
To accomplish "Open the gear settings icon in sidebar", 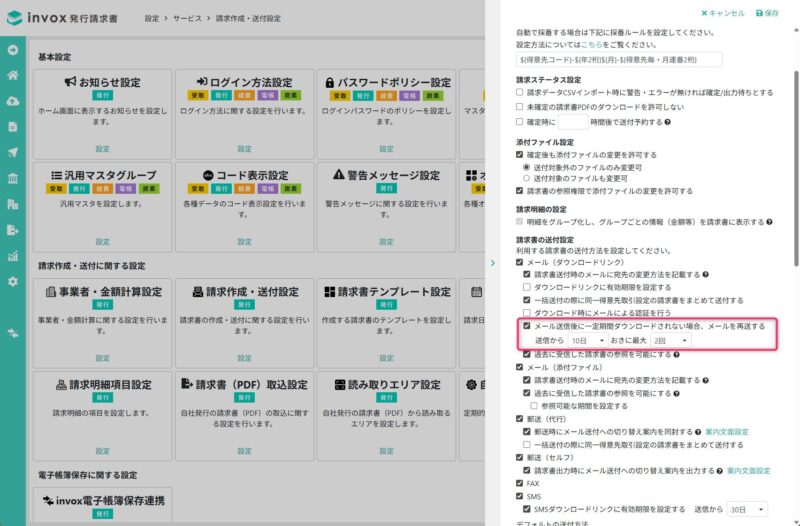I will point(13,281).
